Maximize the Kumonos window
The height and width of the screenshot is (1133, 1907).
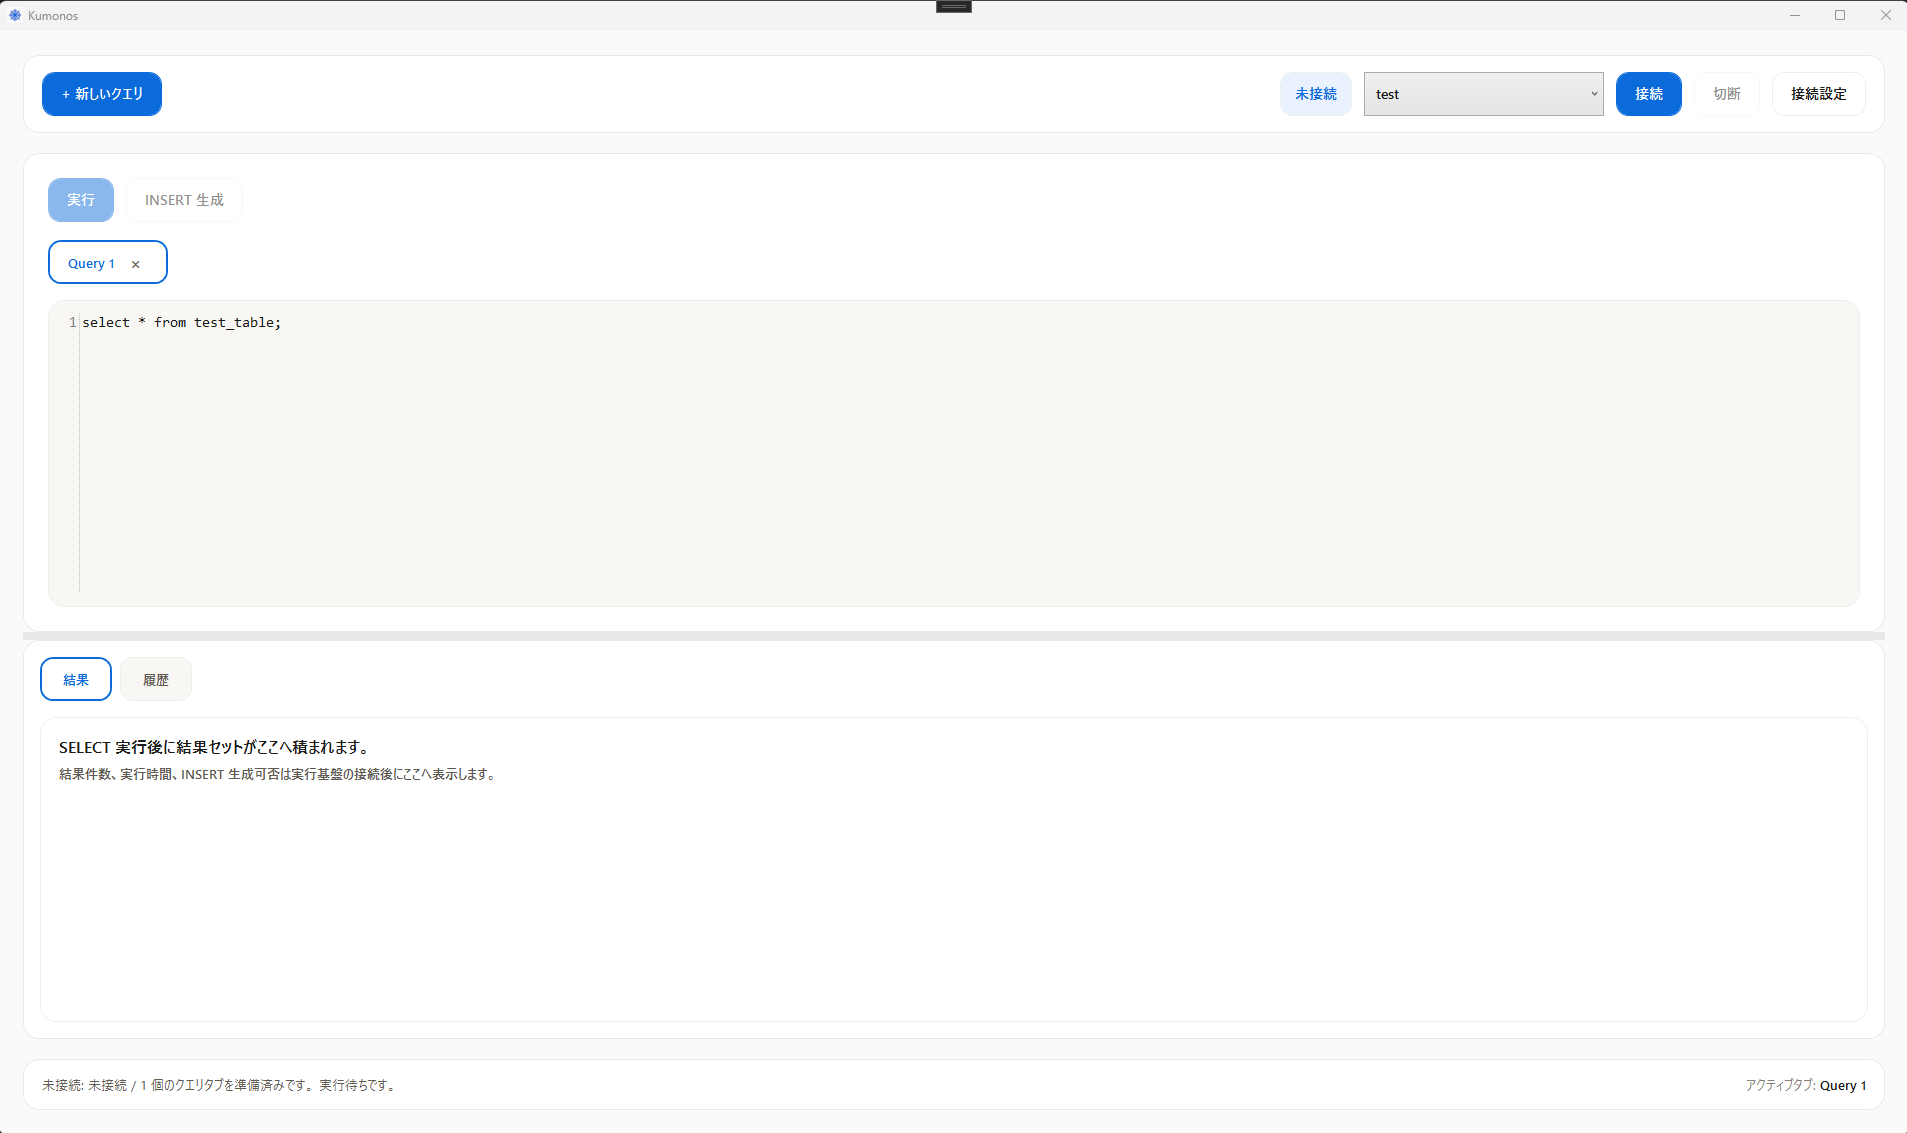coord(1840,15)
